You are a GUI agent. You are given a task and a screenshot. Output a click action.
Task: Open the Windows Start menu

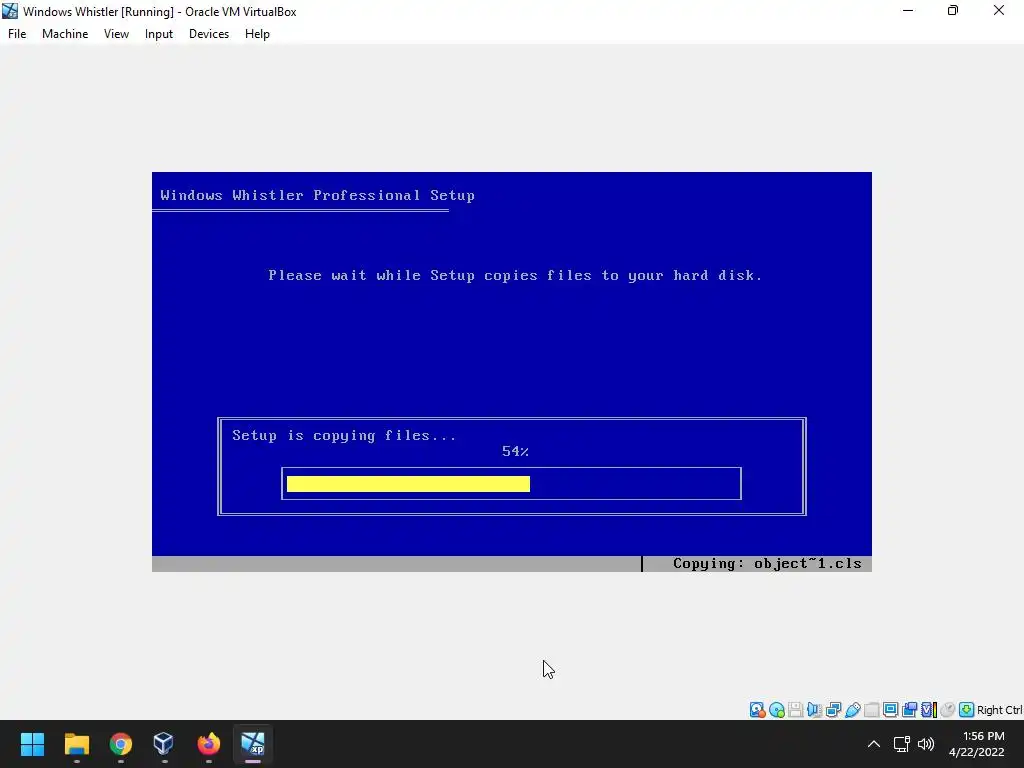[32, 744]
